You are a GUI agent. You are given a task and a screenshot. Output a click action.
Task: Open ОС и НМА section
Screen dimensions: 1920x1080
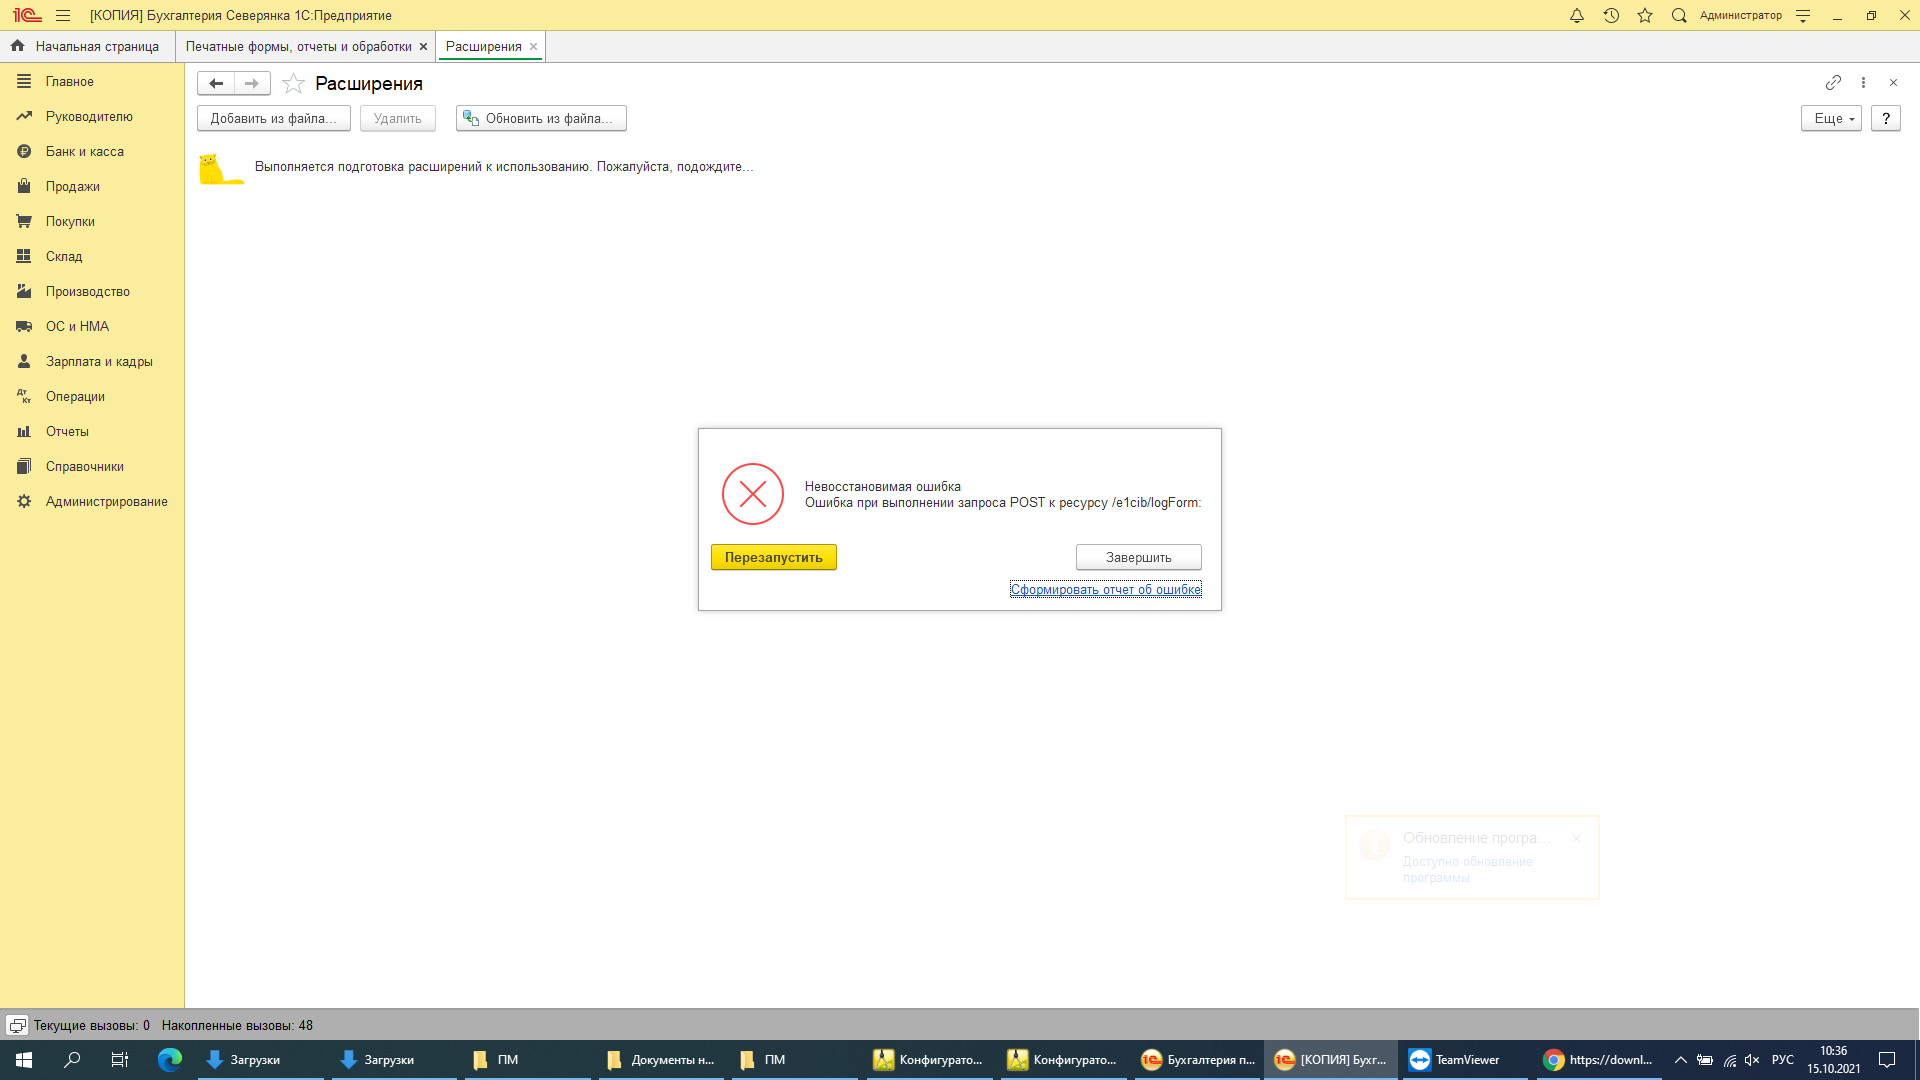[92, 326]
